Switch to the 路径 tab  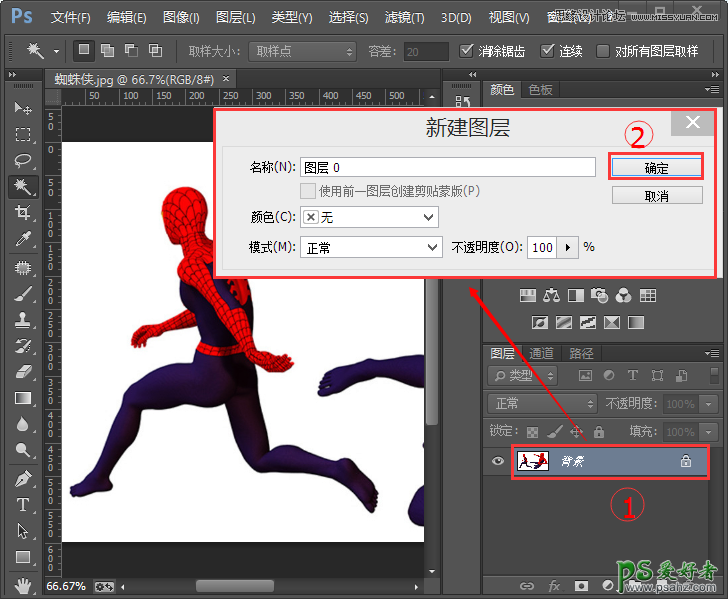point(581,354)
